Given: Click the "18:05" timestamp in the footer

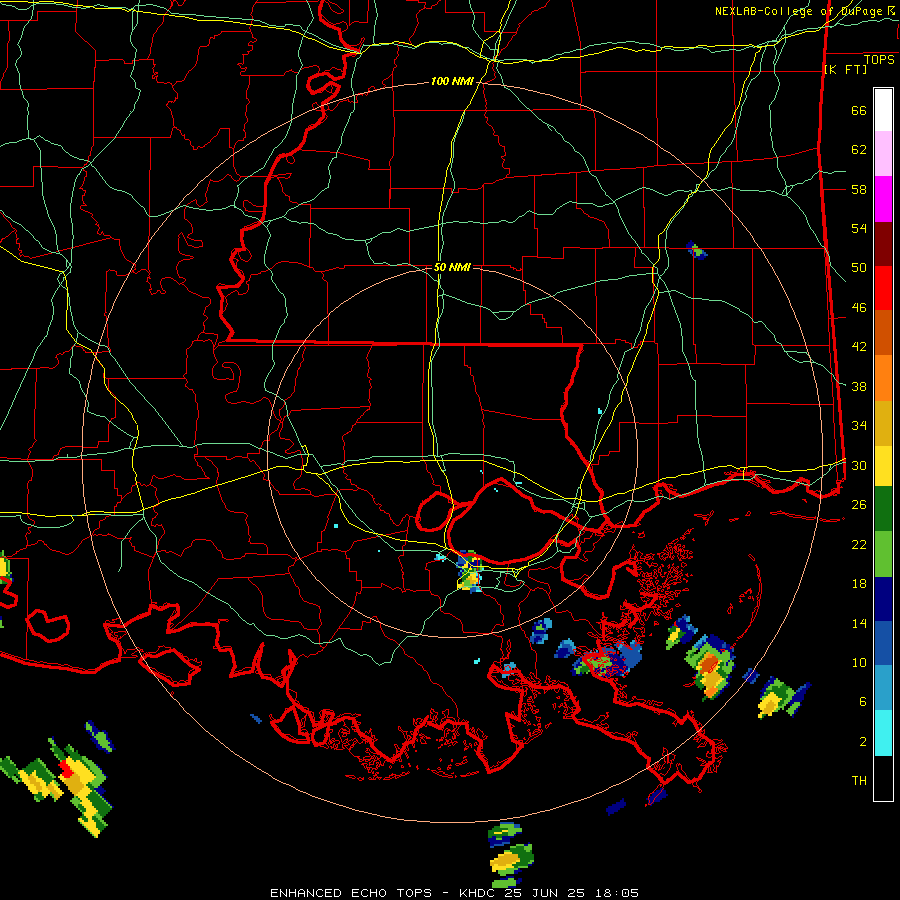Looking at the screenshot, I should pos(617,893).
